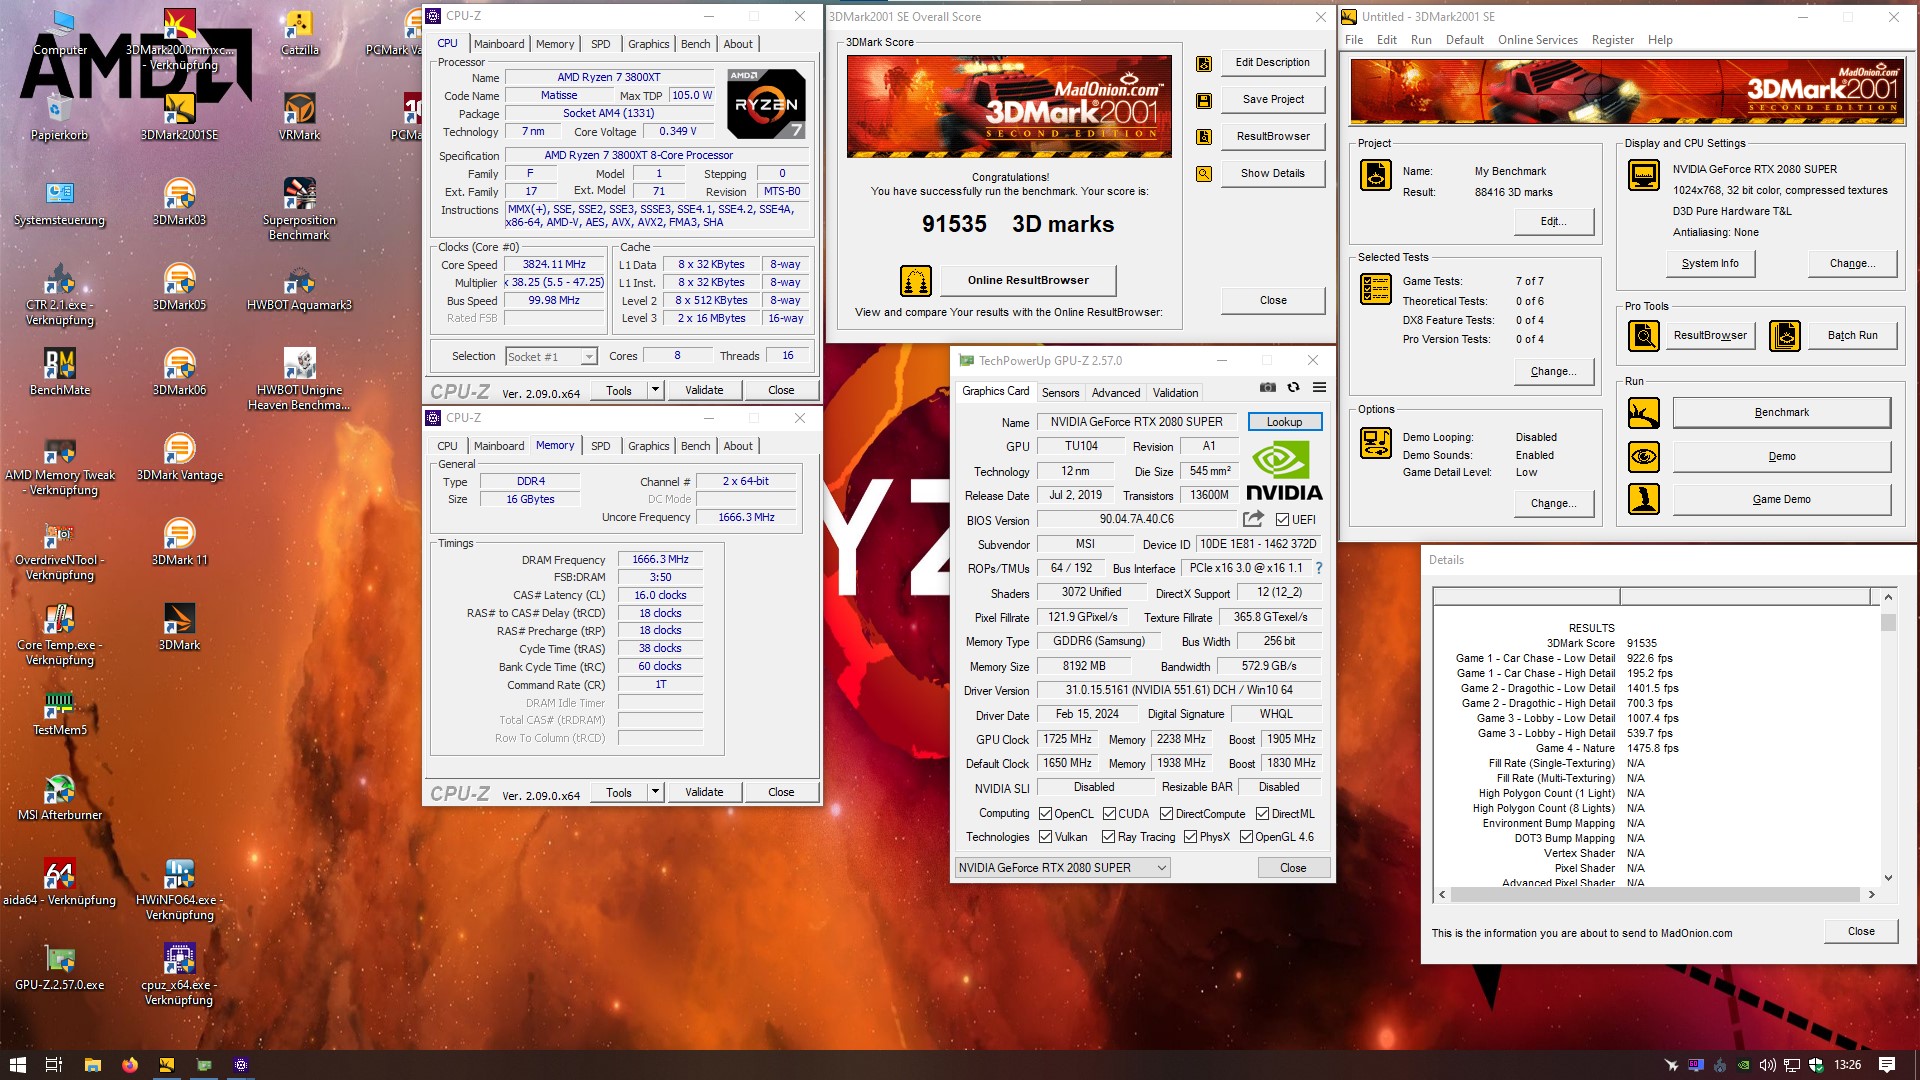Toggle the OpenCL checkbox

pos(1045,814)
